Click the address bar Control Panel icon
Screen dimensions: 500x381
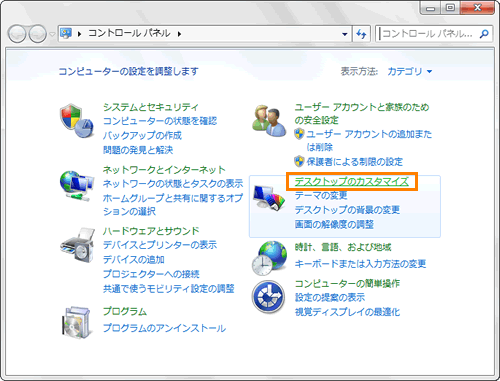click(66, 33)
